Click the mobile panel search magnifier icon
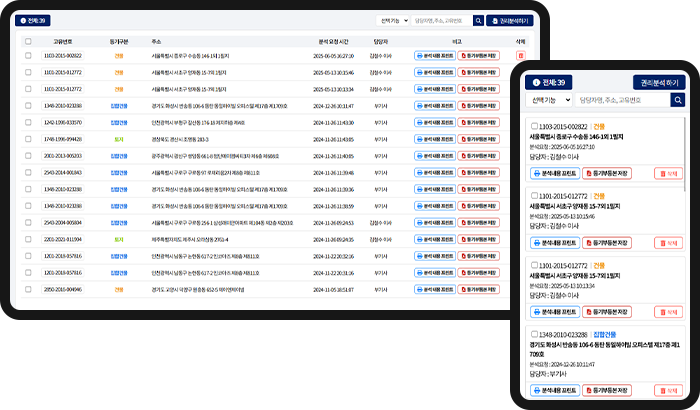This screenshot has height=410, width=700. coord(678,100)
